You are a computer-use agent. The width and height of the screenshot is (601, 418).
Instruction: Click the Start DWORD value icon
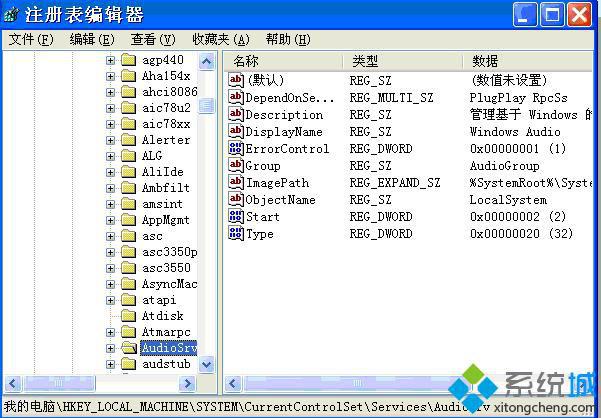pyautogui.click(x=236, y=216)
